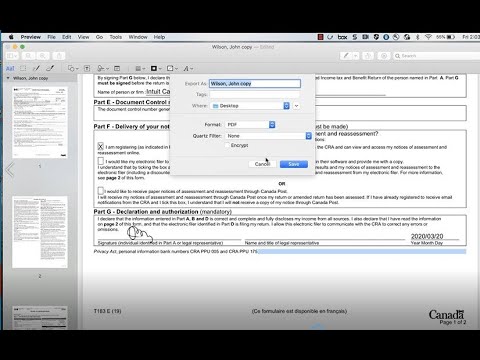Select the text selection (AaI) tool
Screen dimensions: 480x360
click(10, 68)
